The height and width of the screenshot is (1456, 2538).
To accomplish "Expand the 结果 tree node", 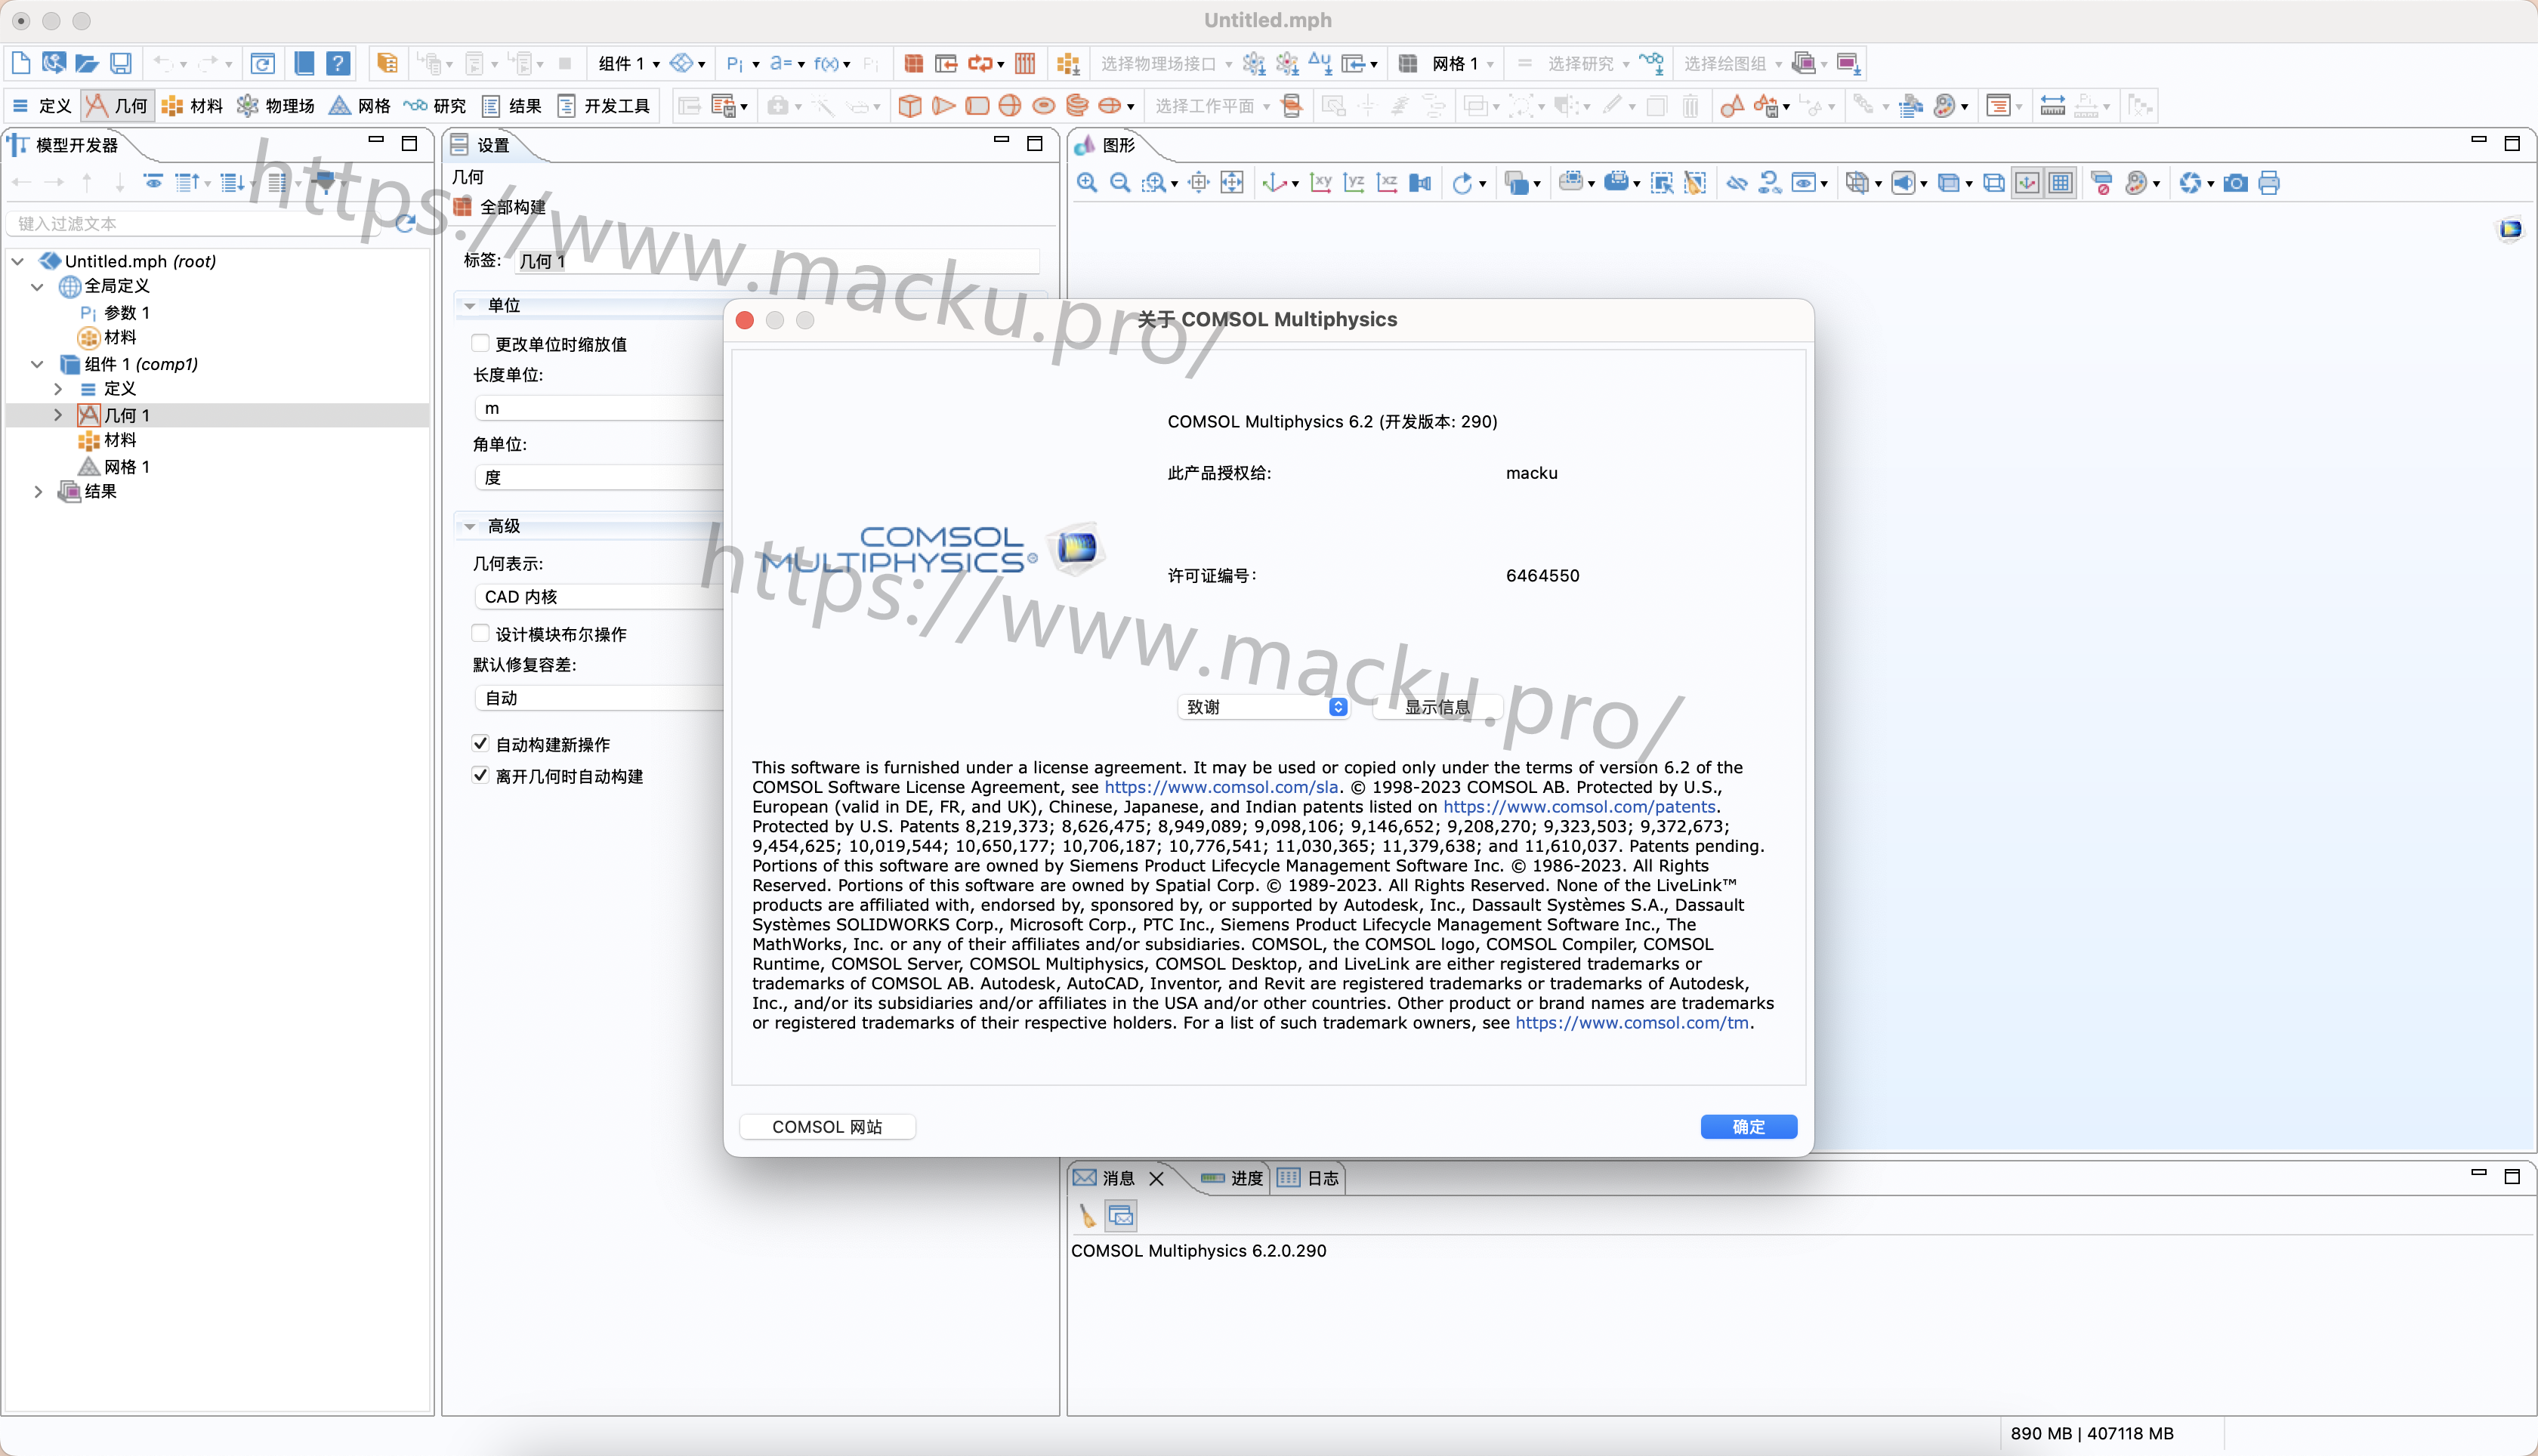I will (38, 491).
